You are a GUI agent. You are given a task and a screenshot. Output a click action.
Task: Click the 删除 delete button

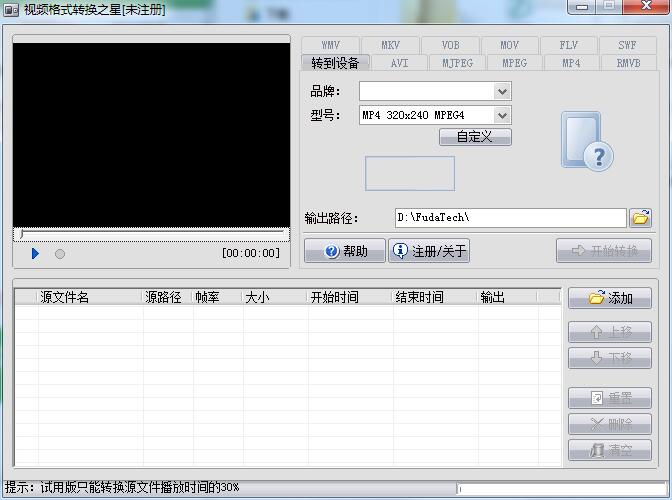pos(610,424)
